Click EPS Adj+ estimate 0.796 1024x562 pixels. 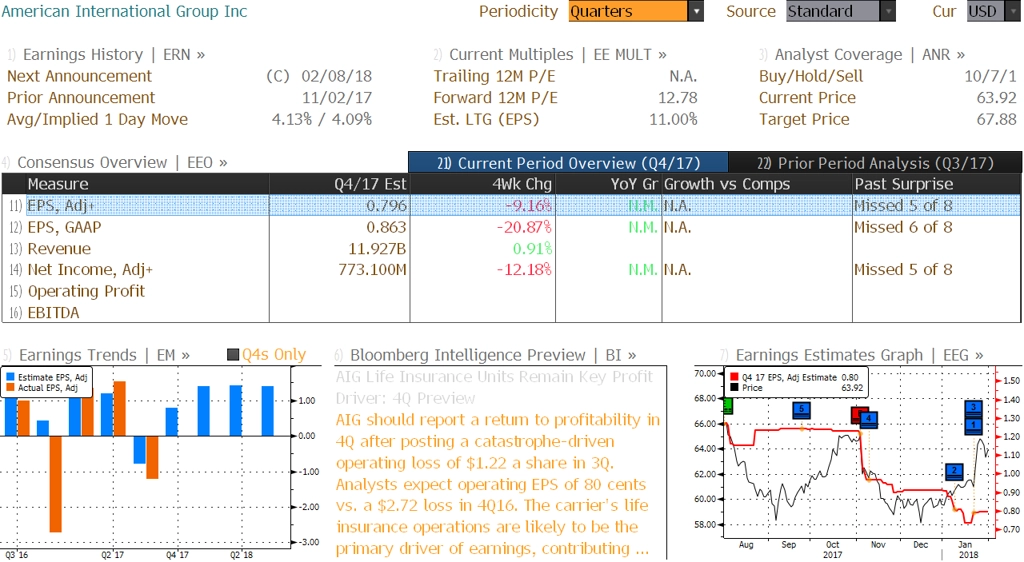pyautogui.click(x=386, y=206)
